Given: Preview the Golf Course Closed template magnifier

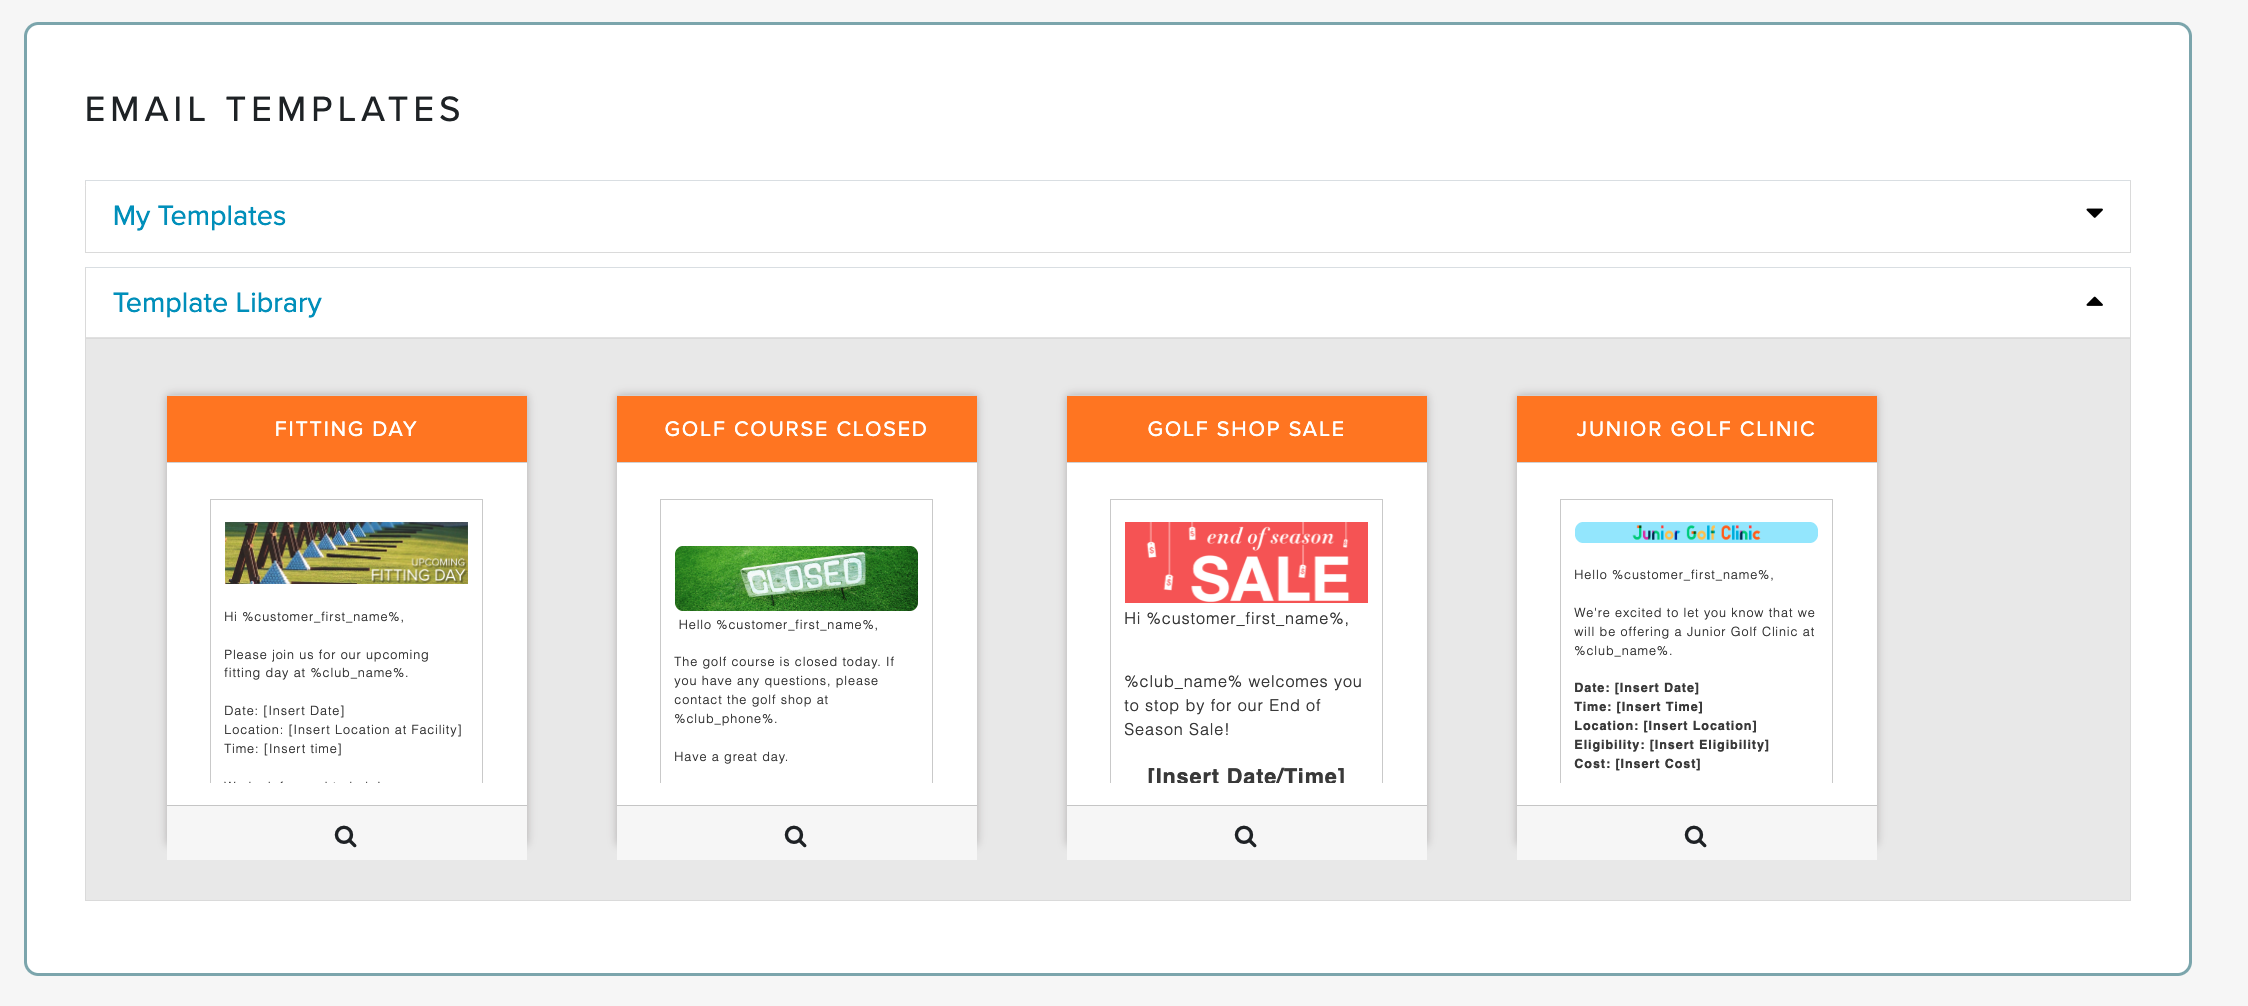Looking at the screenshot, I should tap(796, 836).
